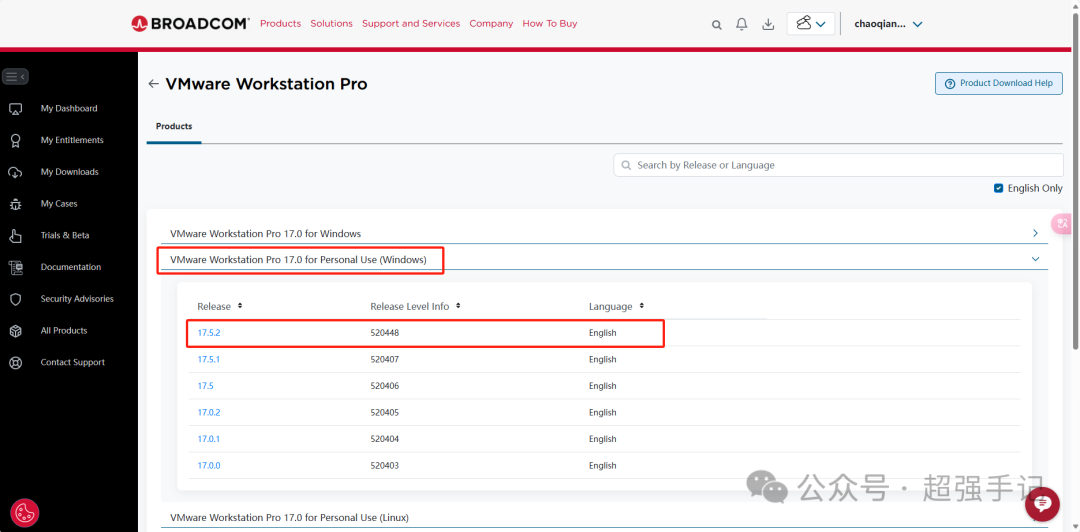Click the My Entitlements ribbon icon
Image resolution: width=1080 pixels, height=532 pixels.
pos(15,141)
